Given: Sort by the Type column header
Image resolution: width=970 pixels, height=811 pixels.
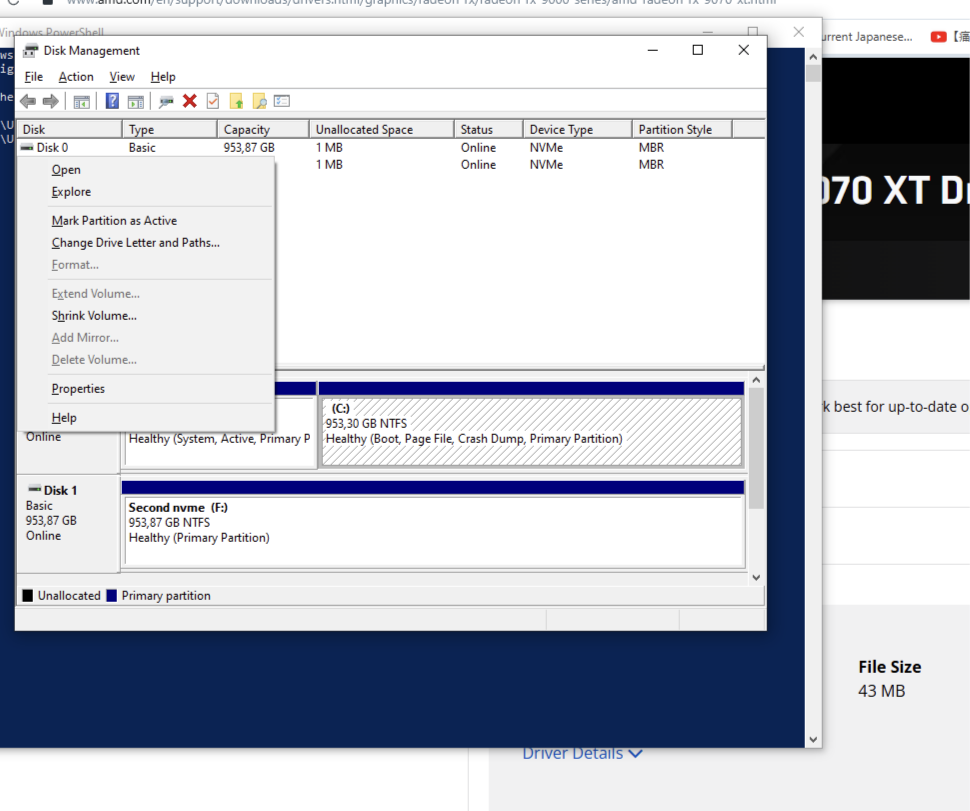Looking at the screenshot, I should coord(170,129).
